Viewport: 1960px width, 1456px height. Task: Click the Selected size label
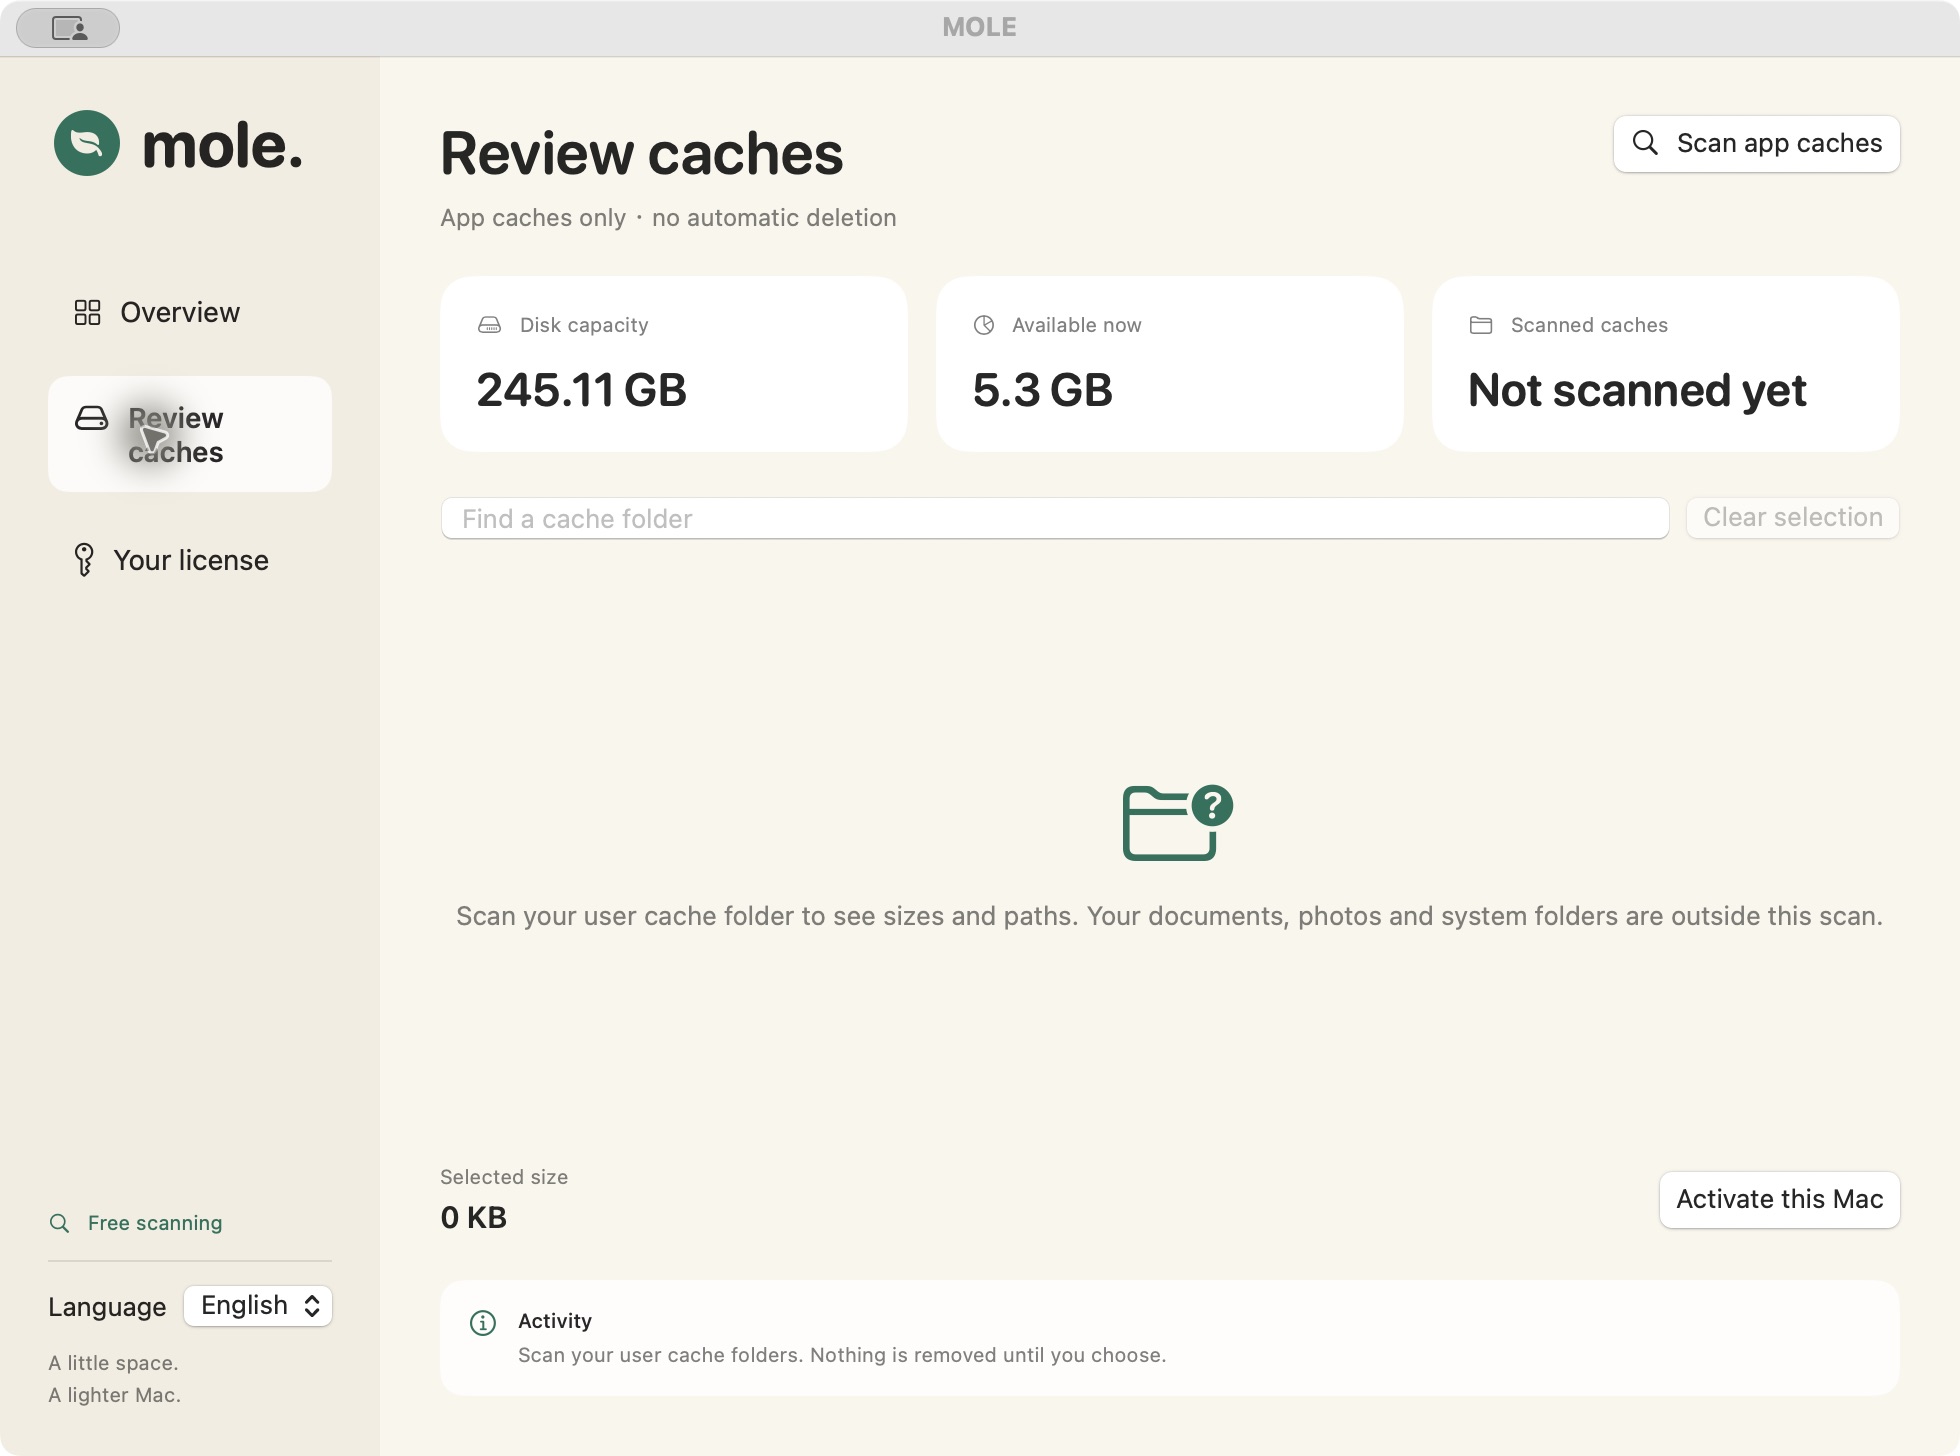coord(504,1177)
